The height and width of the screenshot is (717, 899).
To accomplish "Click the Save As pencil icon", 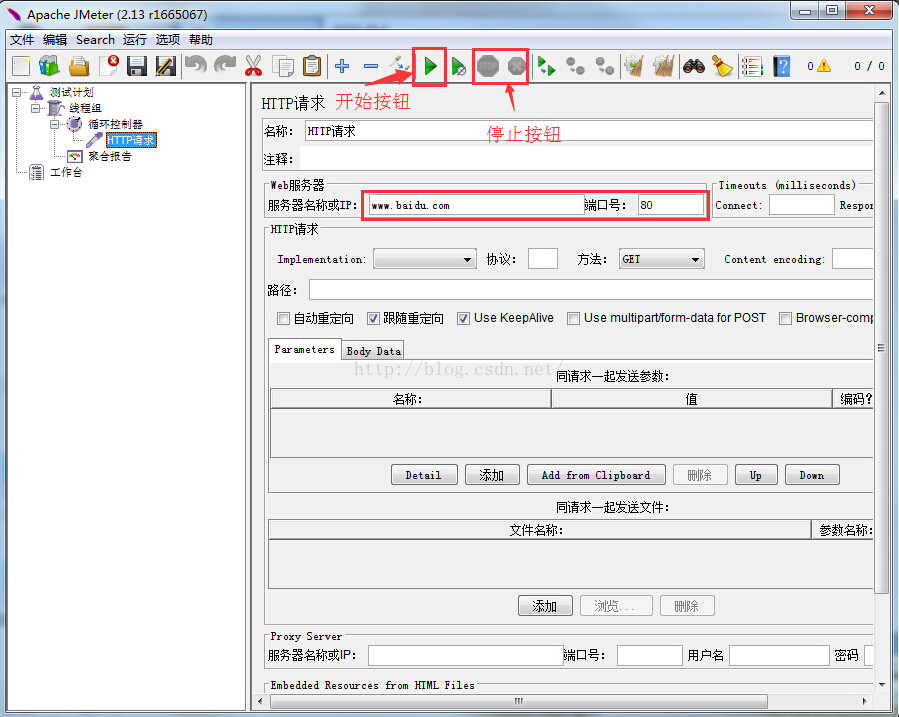I will (x=166, y=66).
